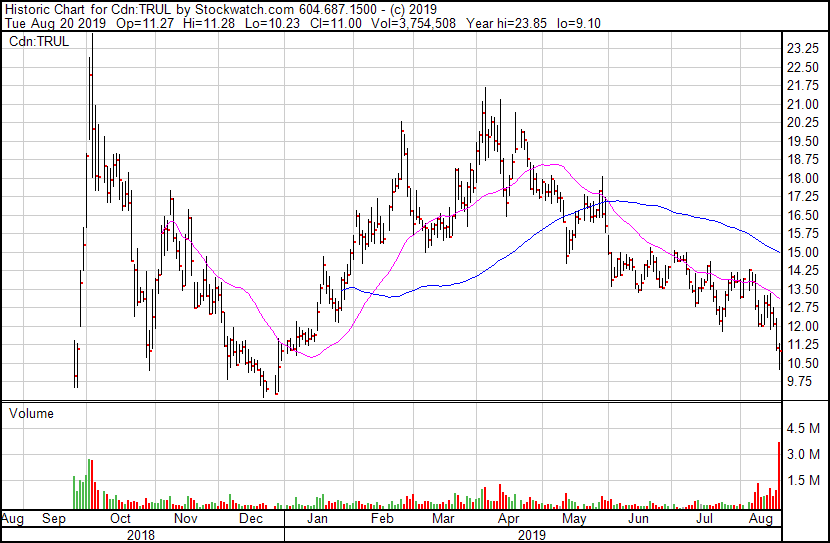Viewport: 830px width, 543px height.
Task: Select the 21.75 price axis label
Action: click(803, 86)
